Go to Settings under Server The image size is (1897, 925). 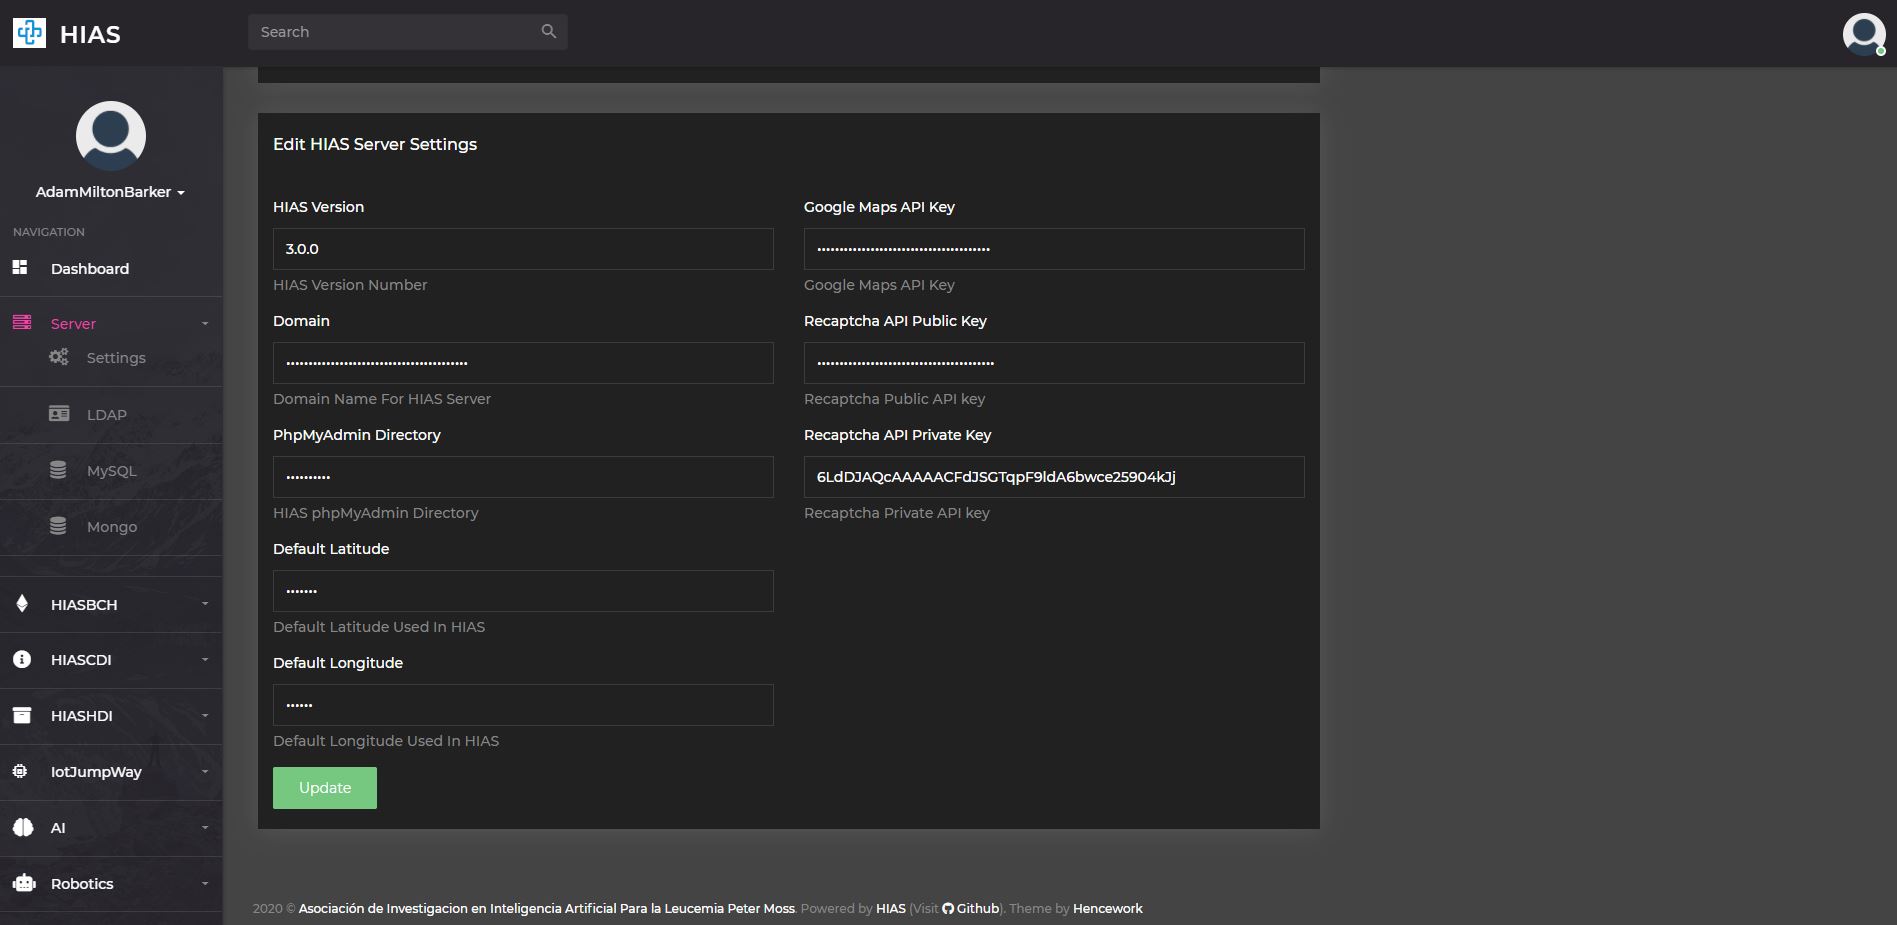(116, 357)
